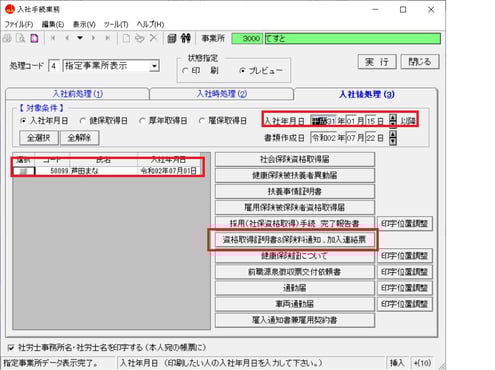The image size is (495, 370).
Task: Open the record navigation dropdown arrow
Action: pos(80,38)
